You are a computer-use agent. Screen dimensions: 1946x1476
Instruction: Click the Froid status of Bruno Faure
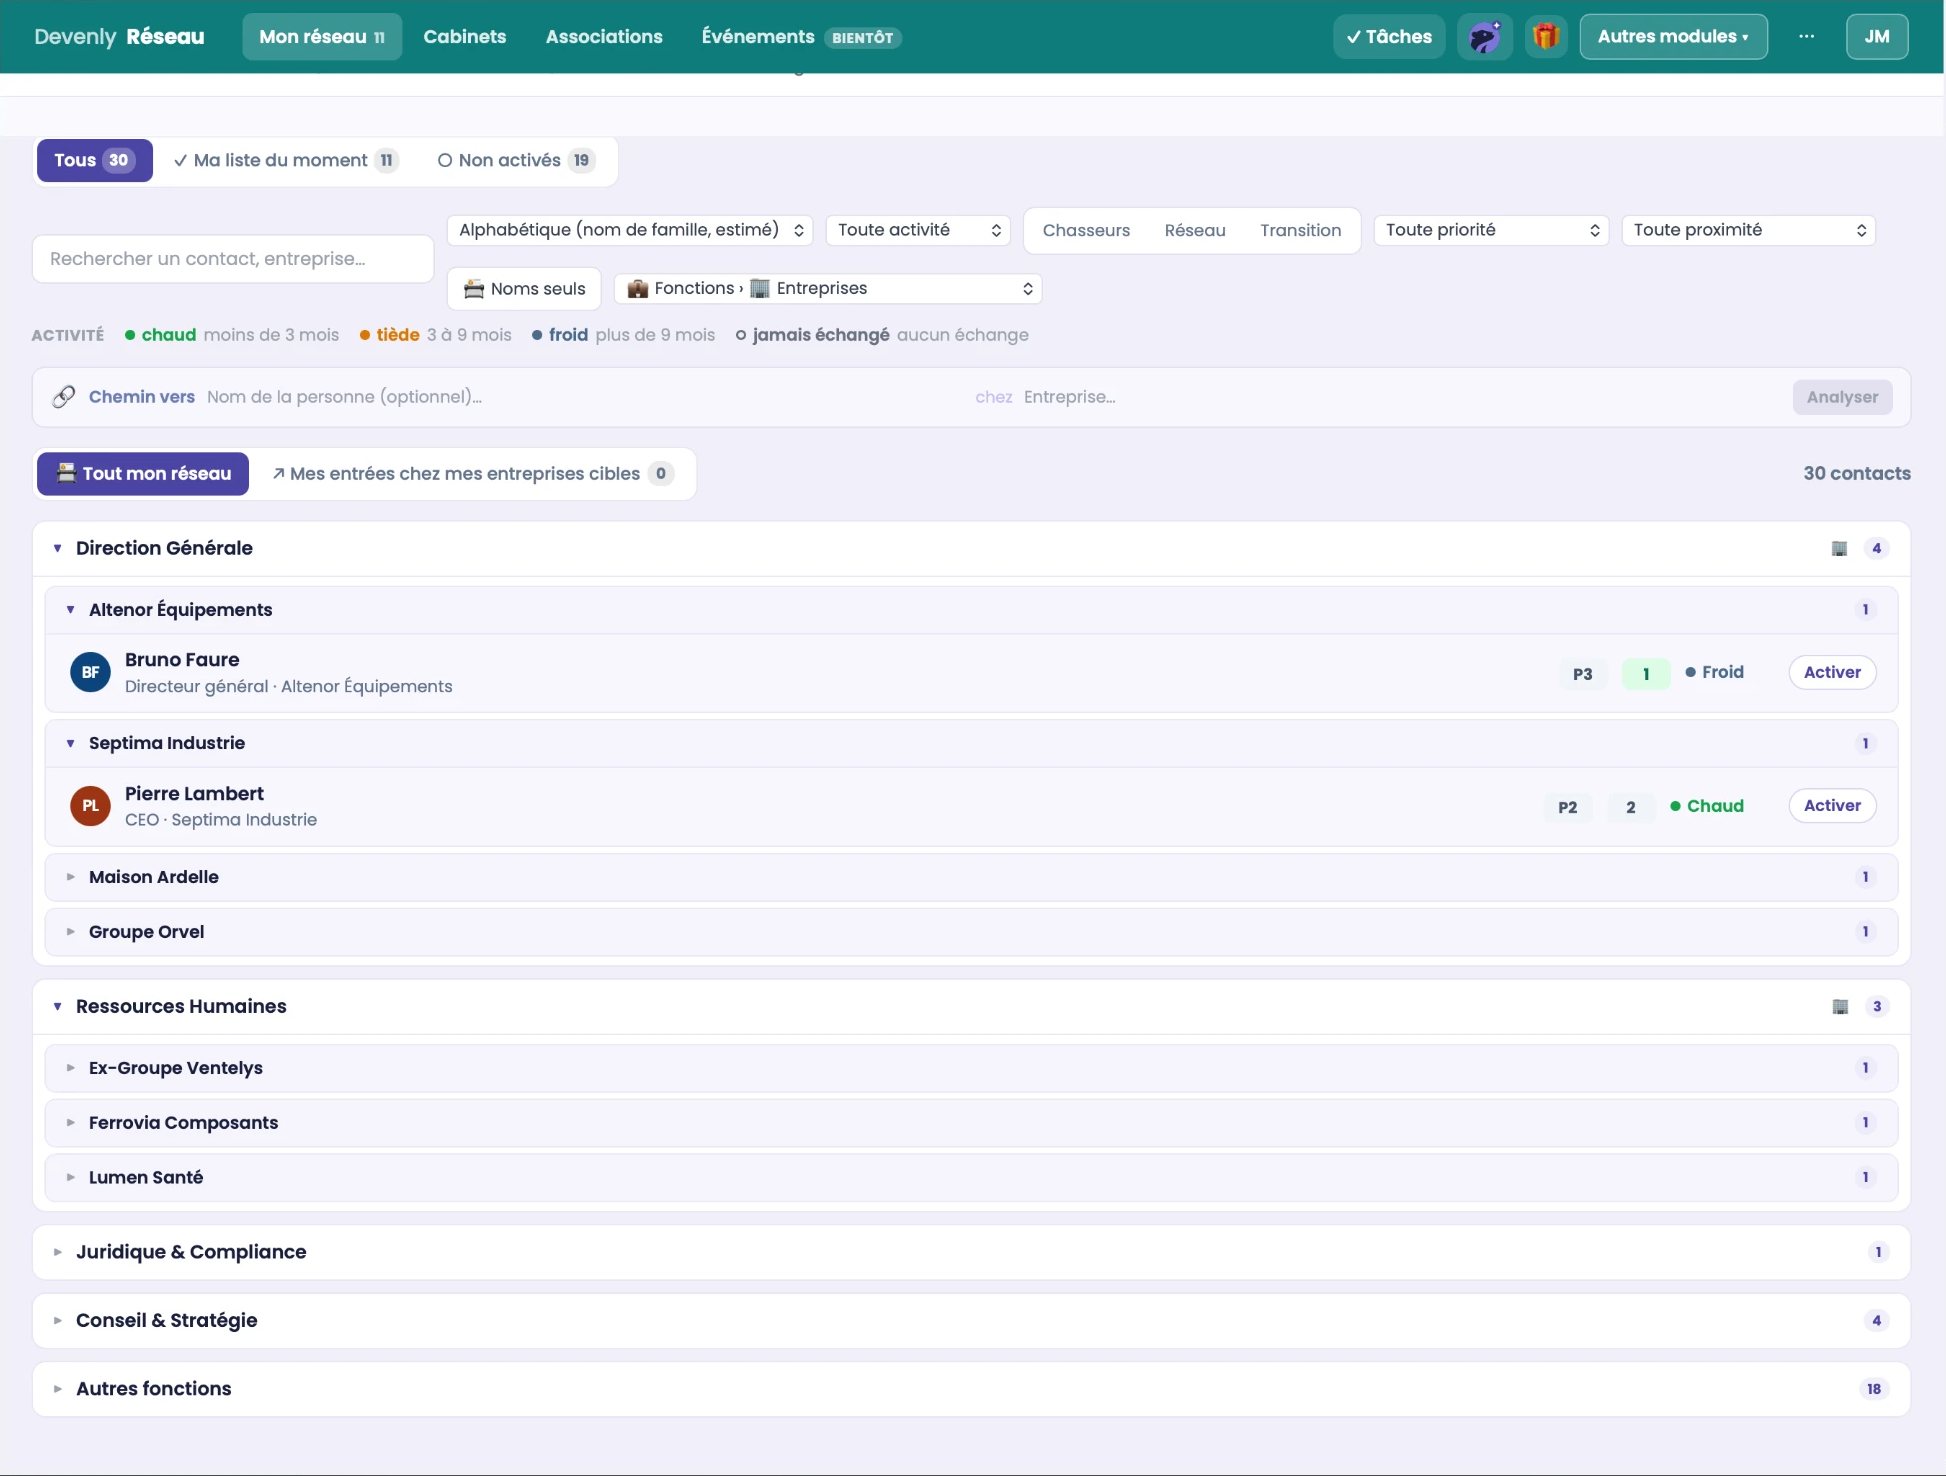pyautogui.click(x=1715, y=673)
